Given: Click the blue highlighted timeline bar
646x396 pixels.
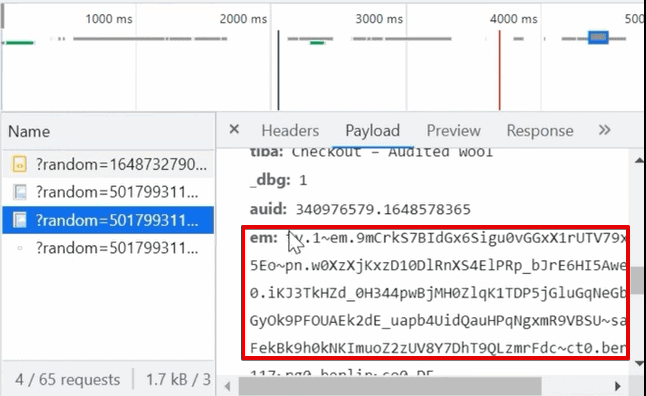Looking at the screenshot, I should 598,37.
